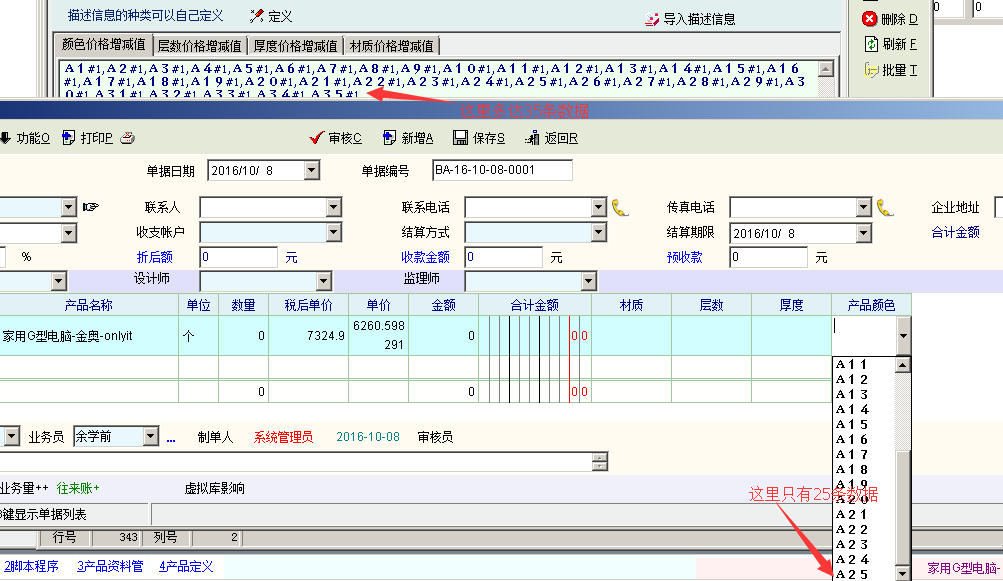
Task: Click the printer icon next to 打印
Action: (128, 138)
